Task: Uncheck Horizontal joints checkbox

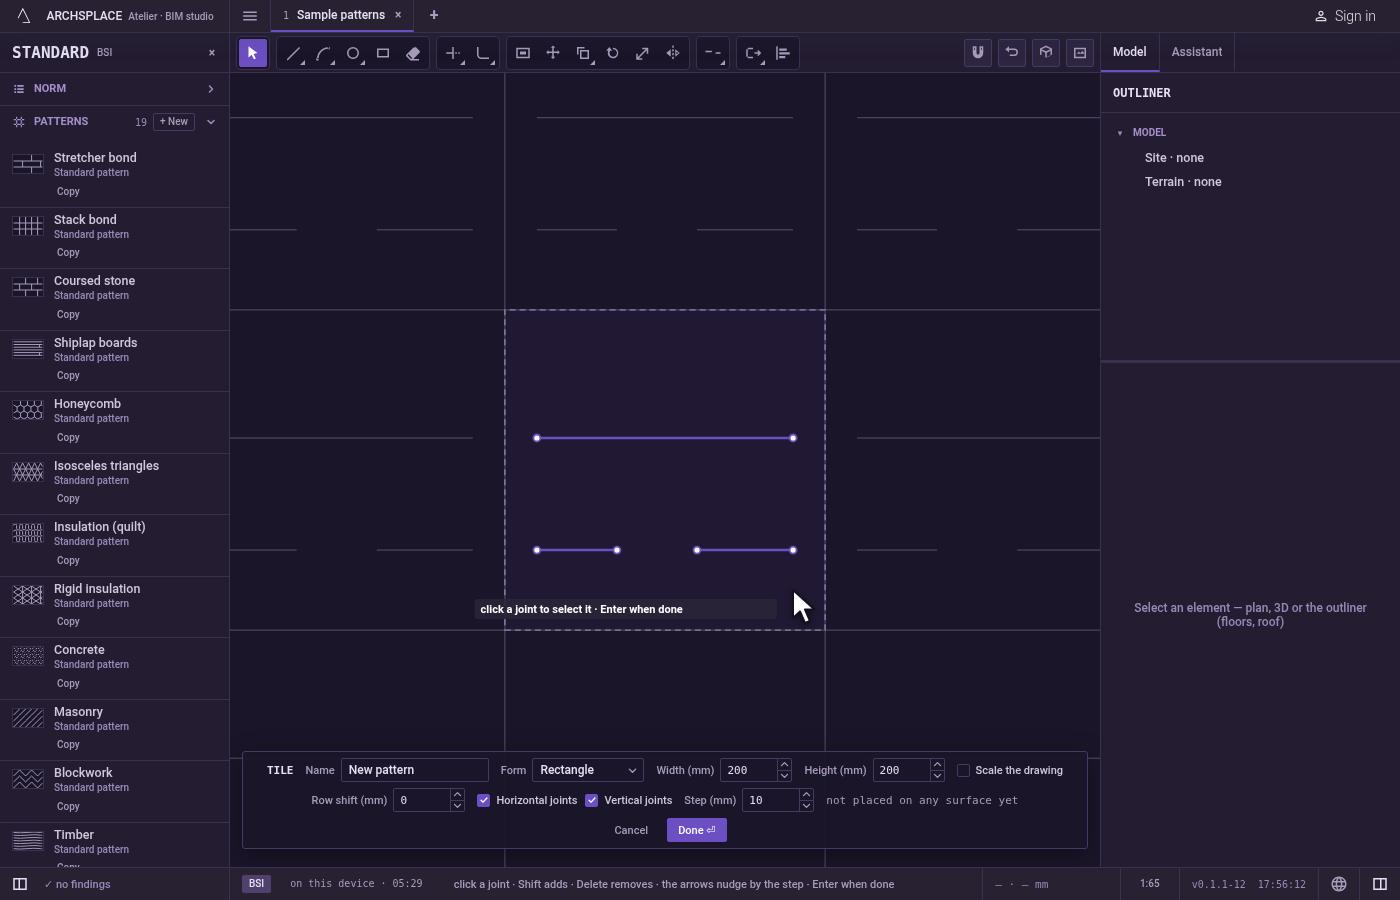Action: click(x=484, y=800)
